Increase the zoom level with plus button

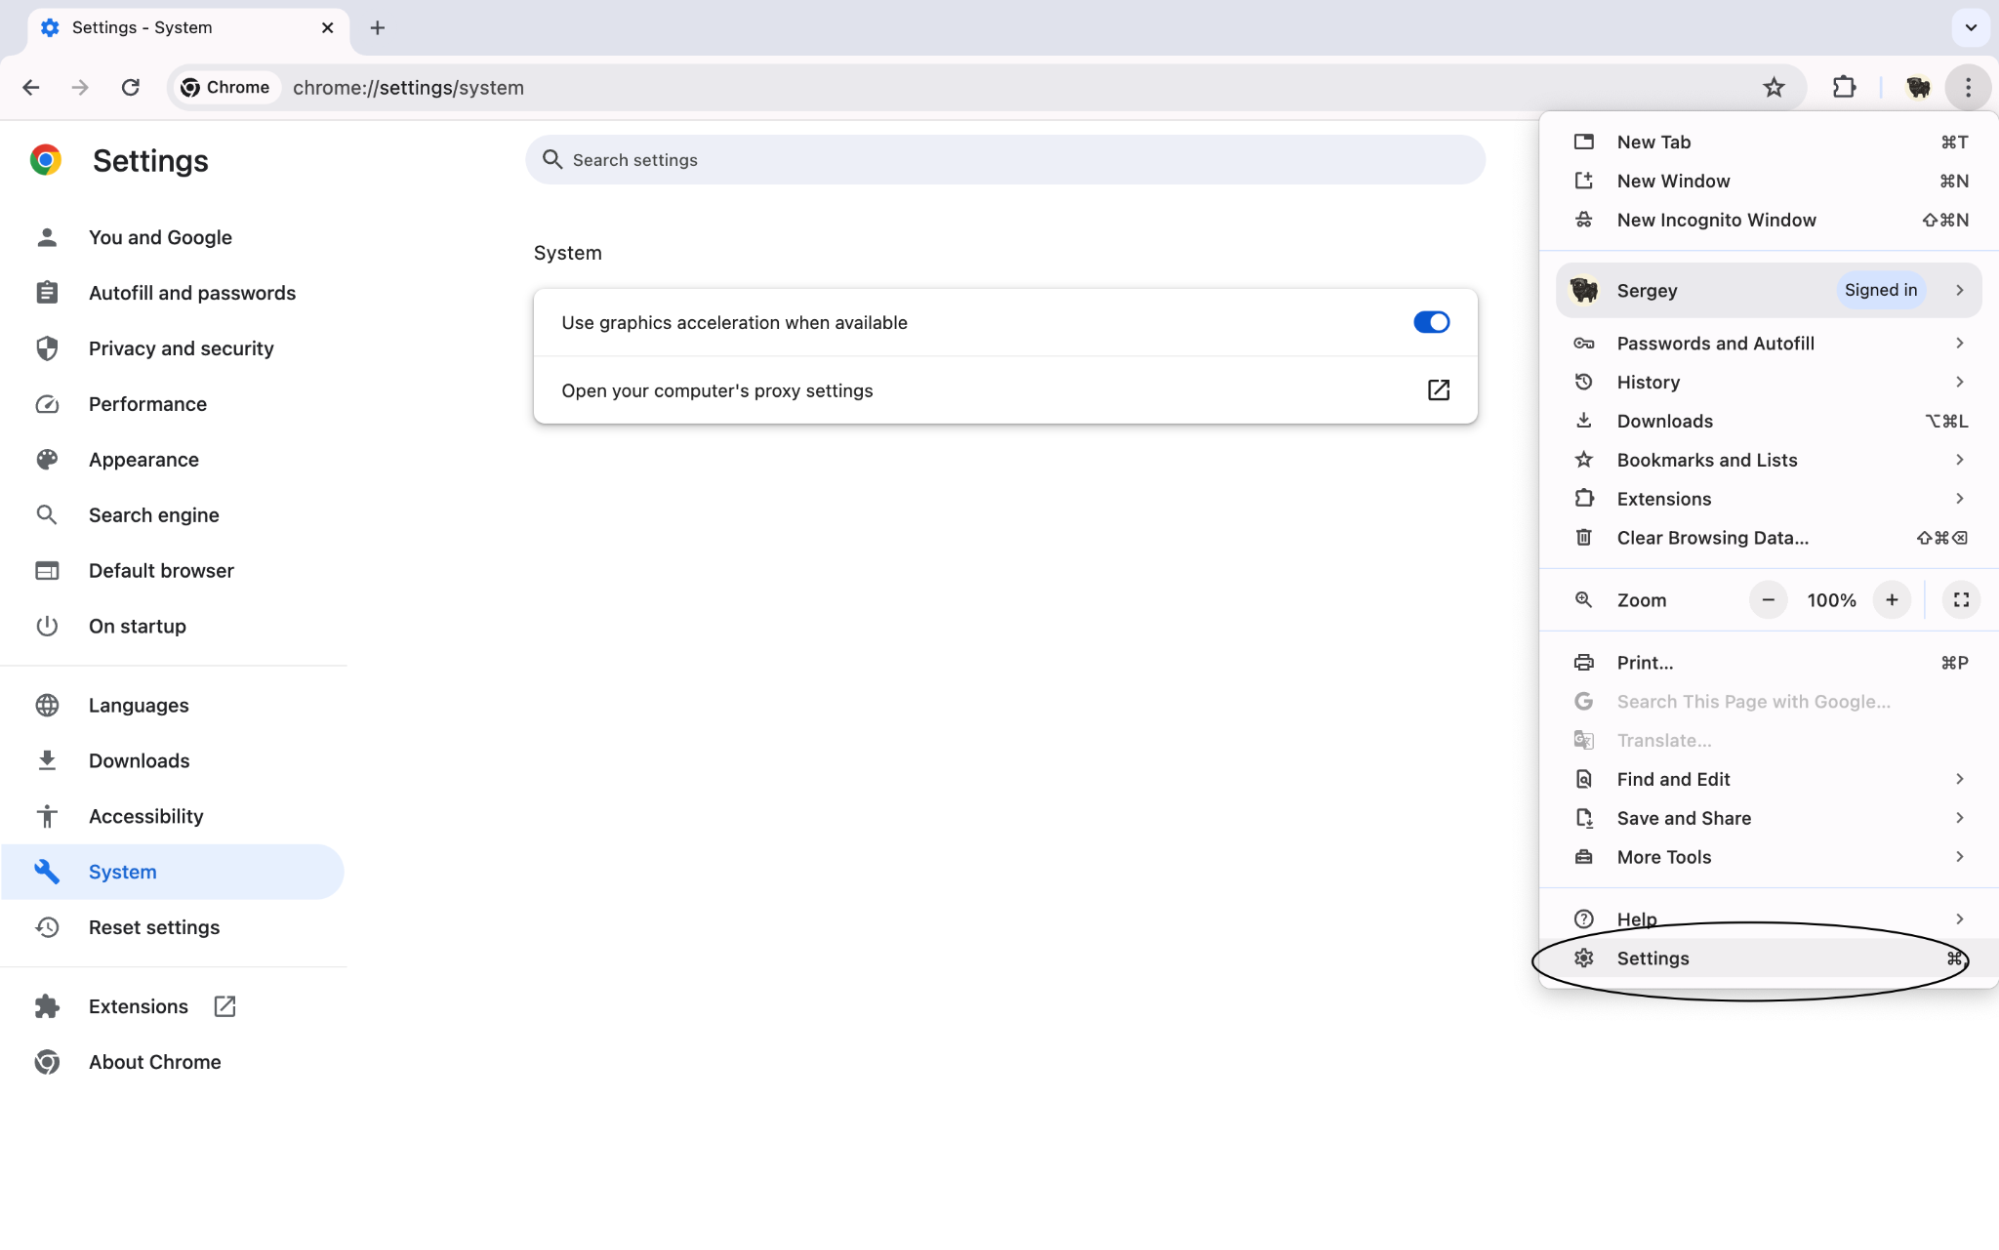click(x=1891, y=601)
